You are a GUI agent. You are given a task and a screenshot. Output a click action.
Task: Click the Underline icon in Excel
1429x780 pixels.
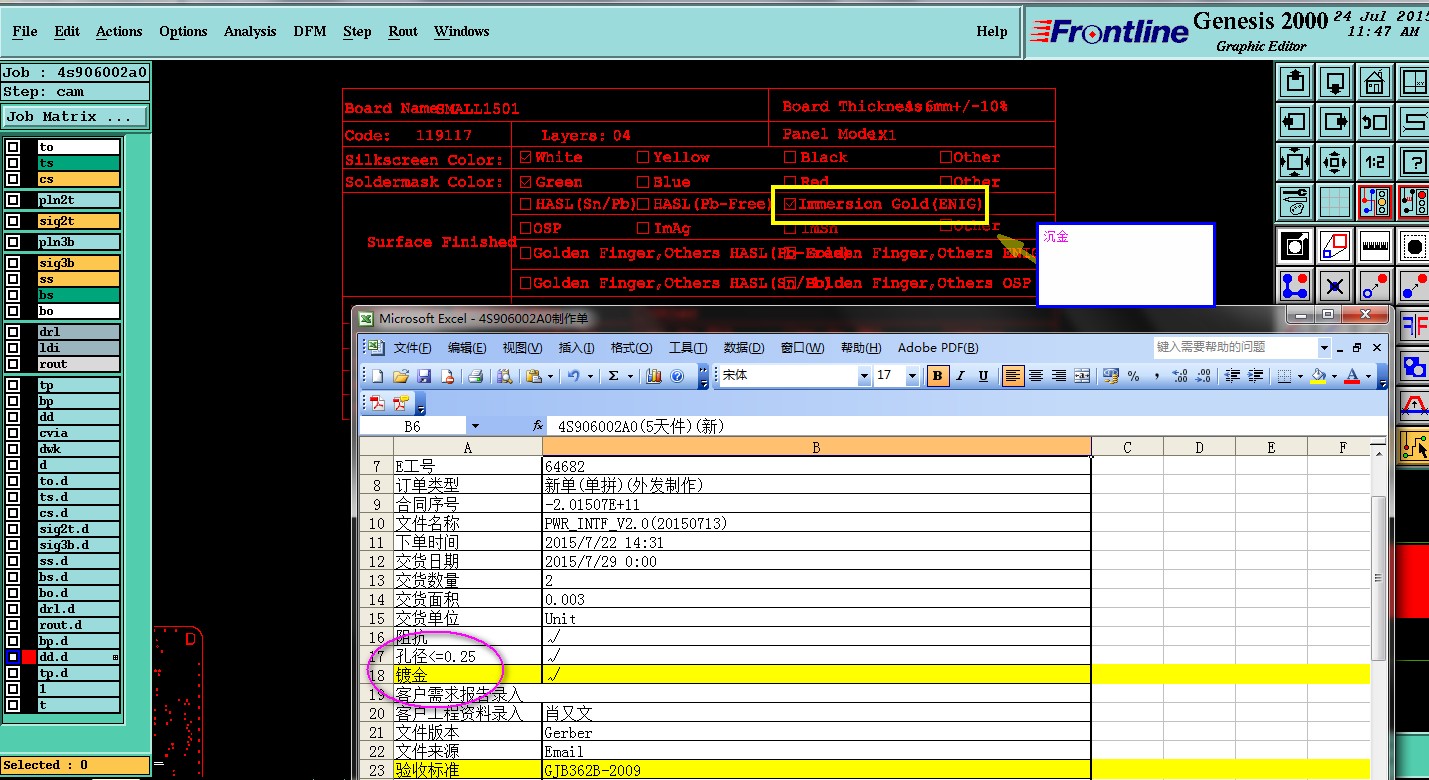coord(984,376)
